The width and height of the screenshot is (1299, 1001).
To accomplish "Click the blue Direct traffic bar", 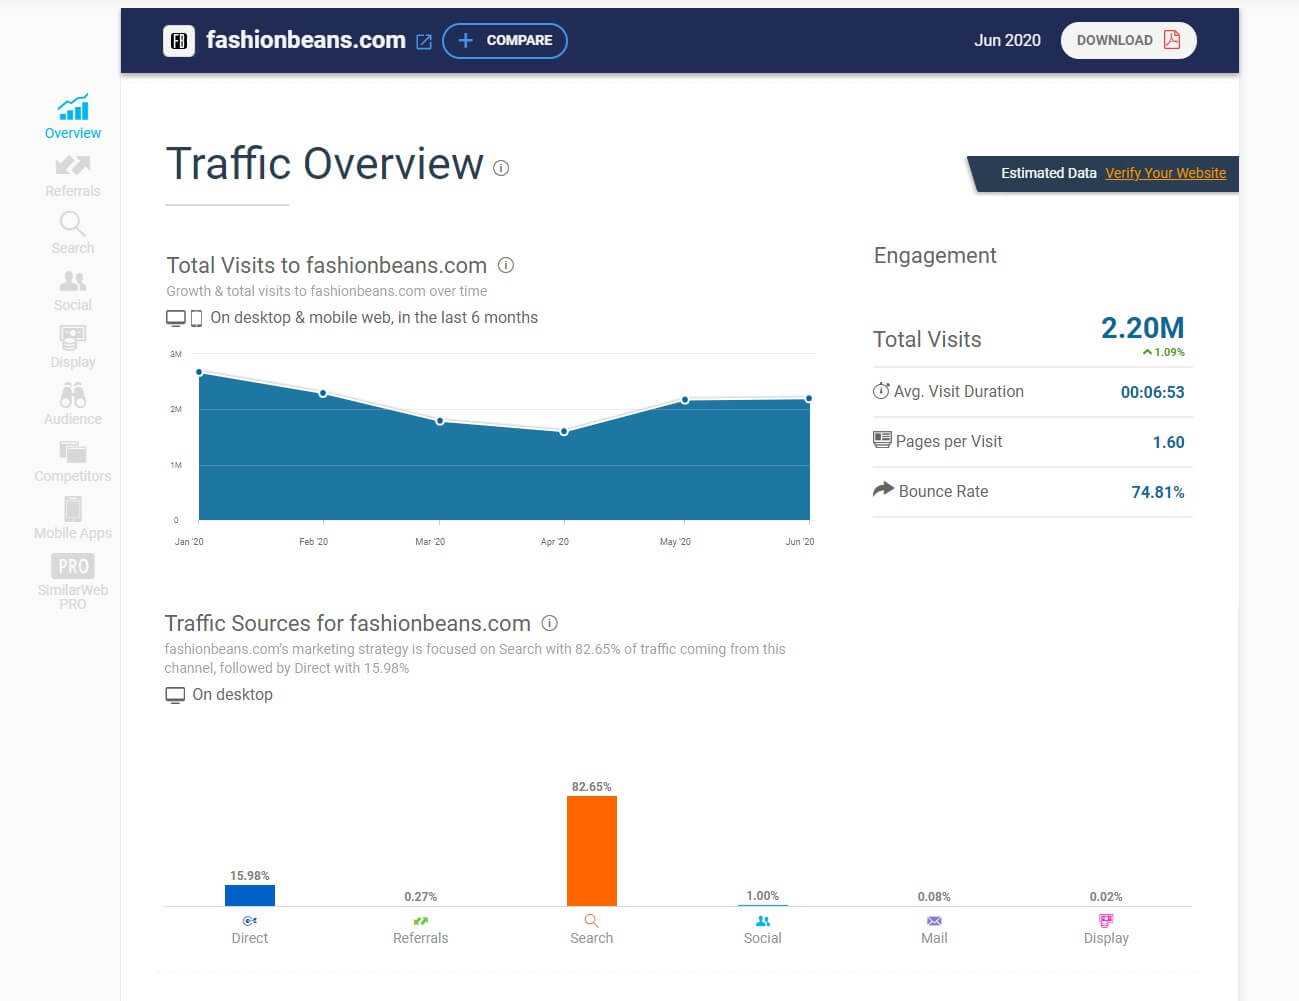I will (x=250, y=896).
